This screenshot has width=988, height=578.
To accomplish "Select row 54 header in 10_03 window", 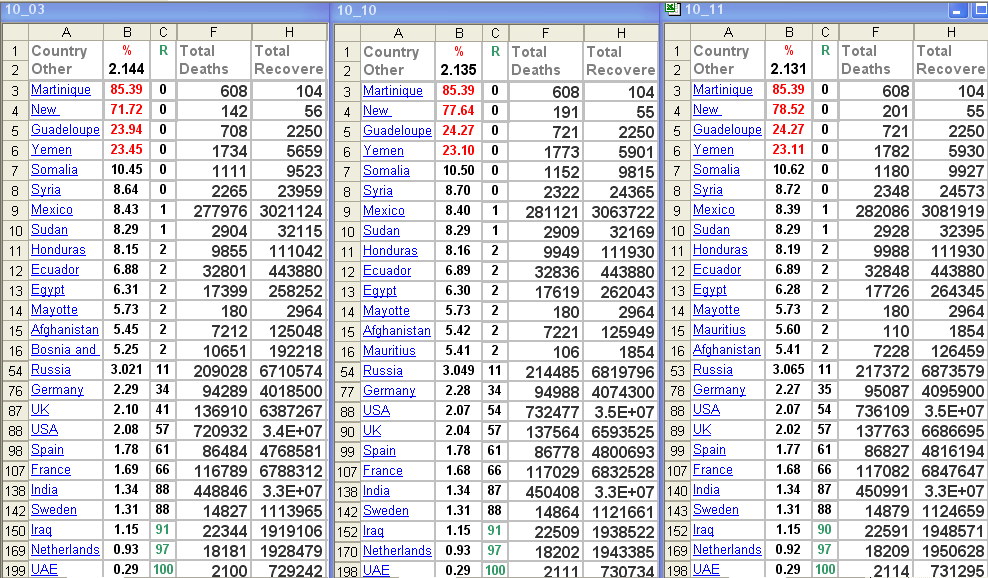I will tap(15, 370).
